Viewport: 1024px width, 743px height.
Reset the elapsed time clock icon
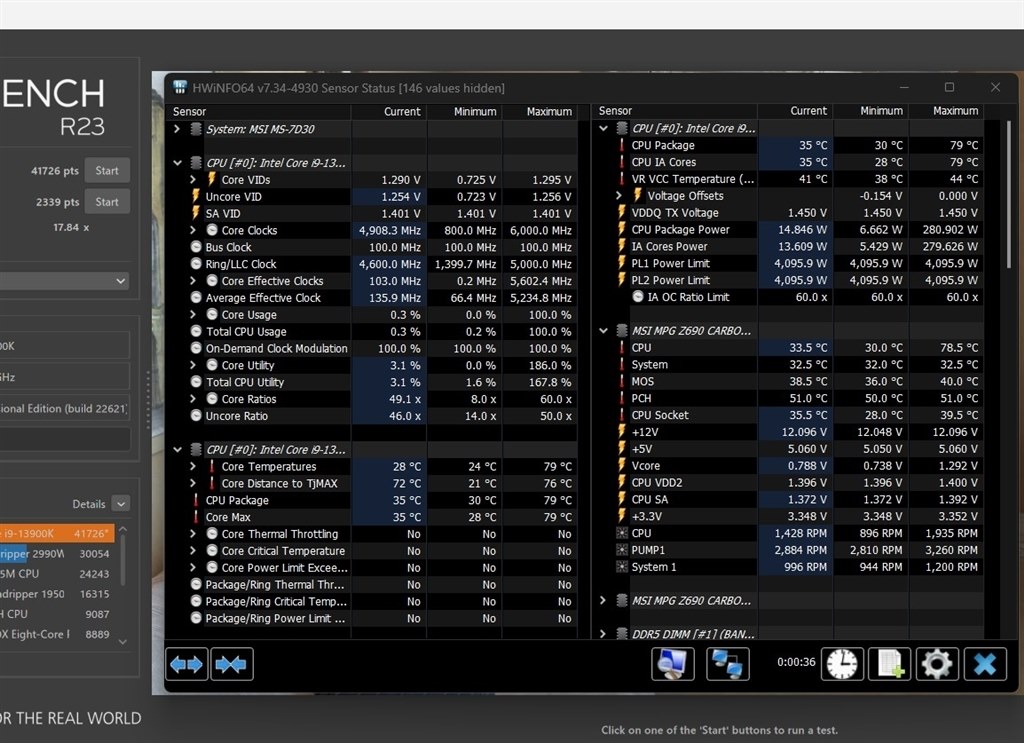[842, 664]
